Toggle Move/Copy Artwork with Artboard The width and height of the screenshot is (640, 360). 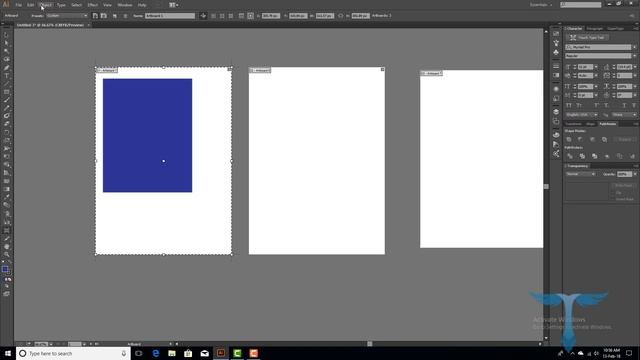click(x=203, y=16)
